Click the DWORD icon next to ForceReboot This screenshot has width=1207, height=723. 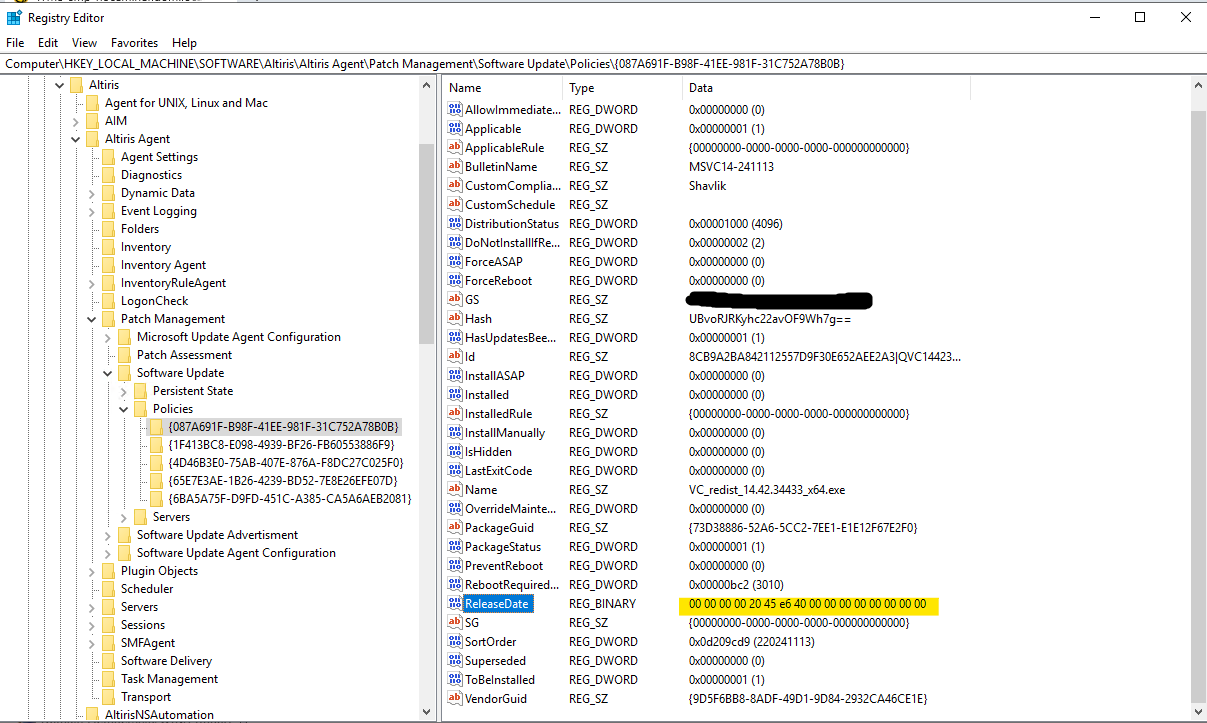point(455,281)
